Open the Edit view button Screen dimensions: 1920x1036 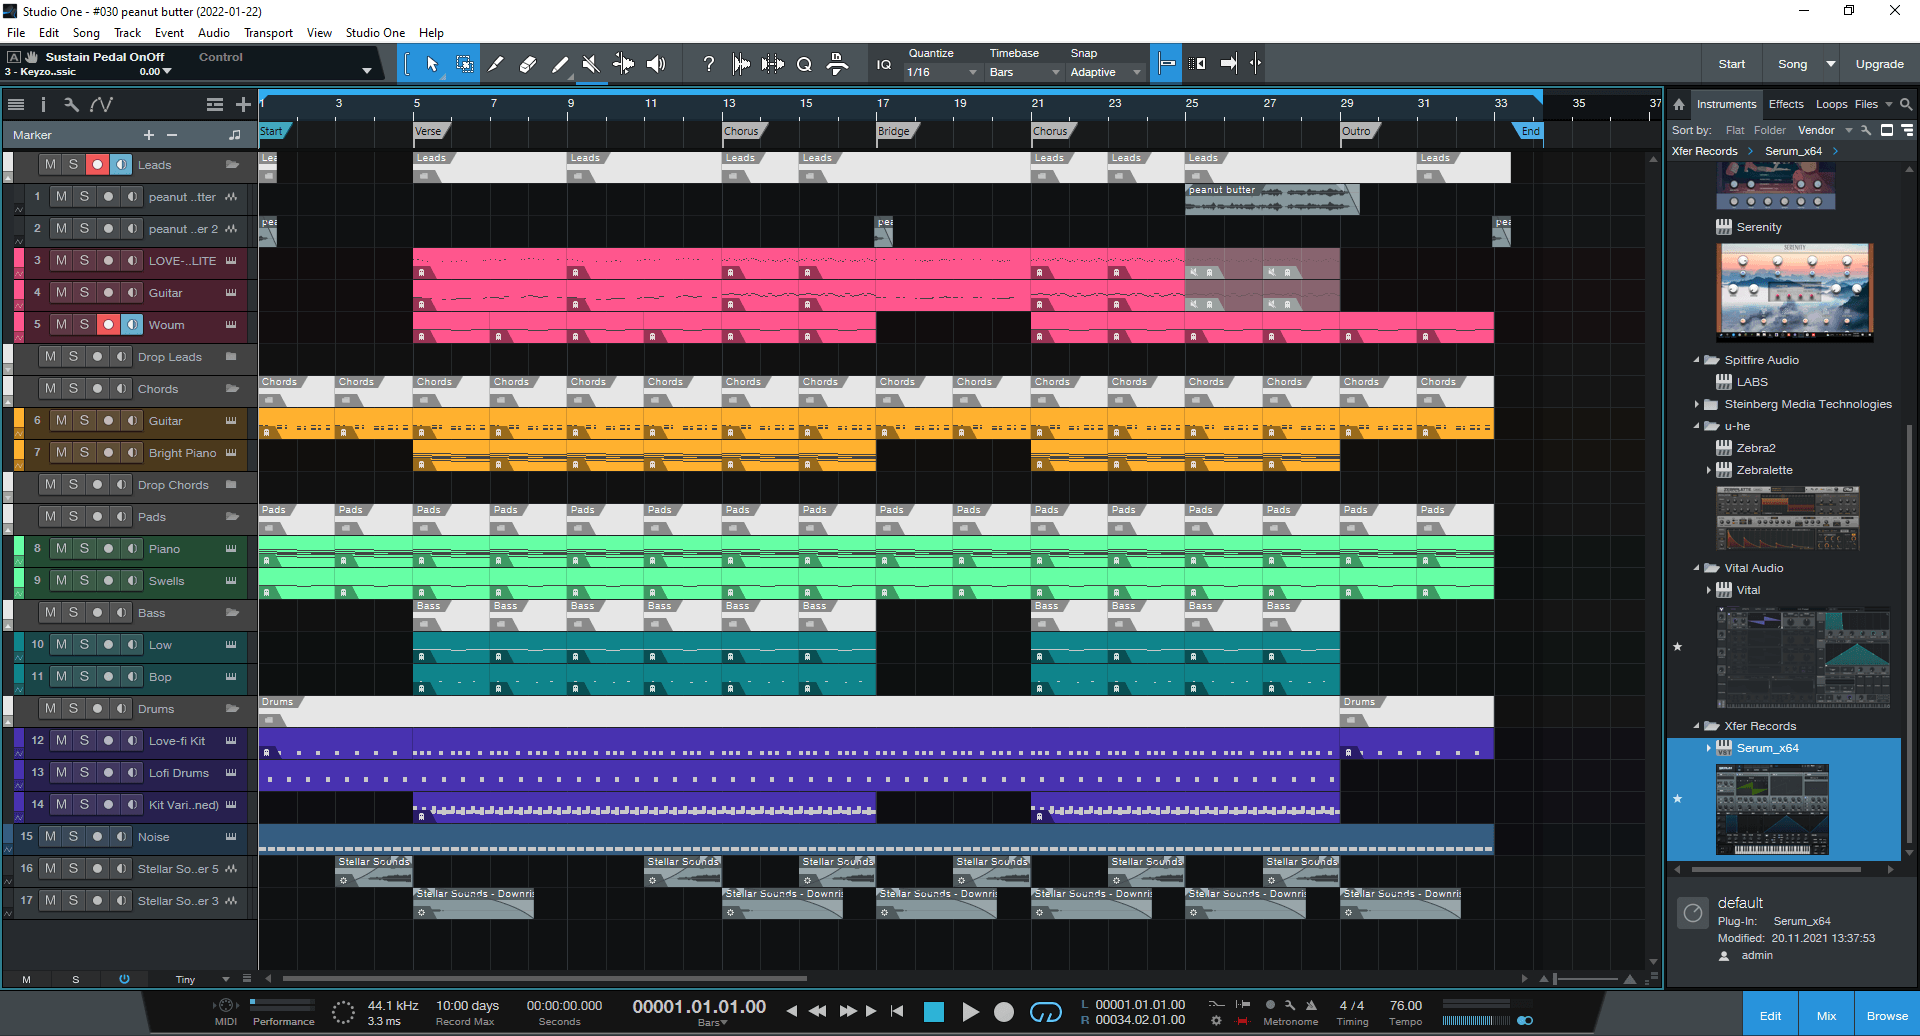click(1770, 1015)
